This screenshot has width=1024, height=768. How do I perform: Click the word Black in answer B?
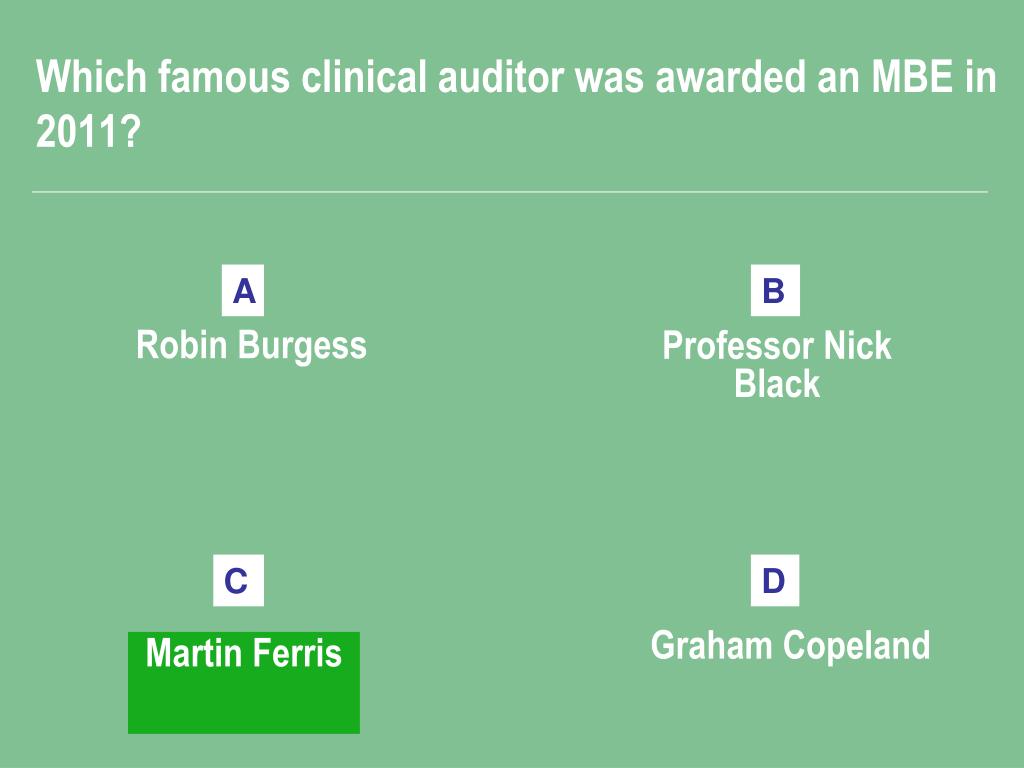point(776,383)
